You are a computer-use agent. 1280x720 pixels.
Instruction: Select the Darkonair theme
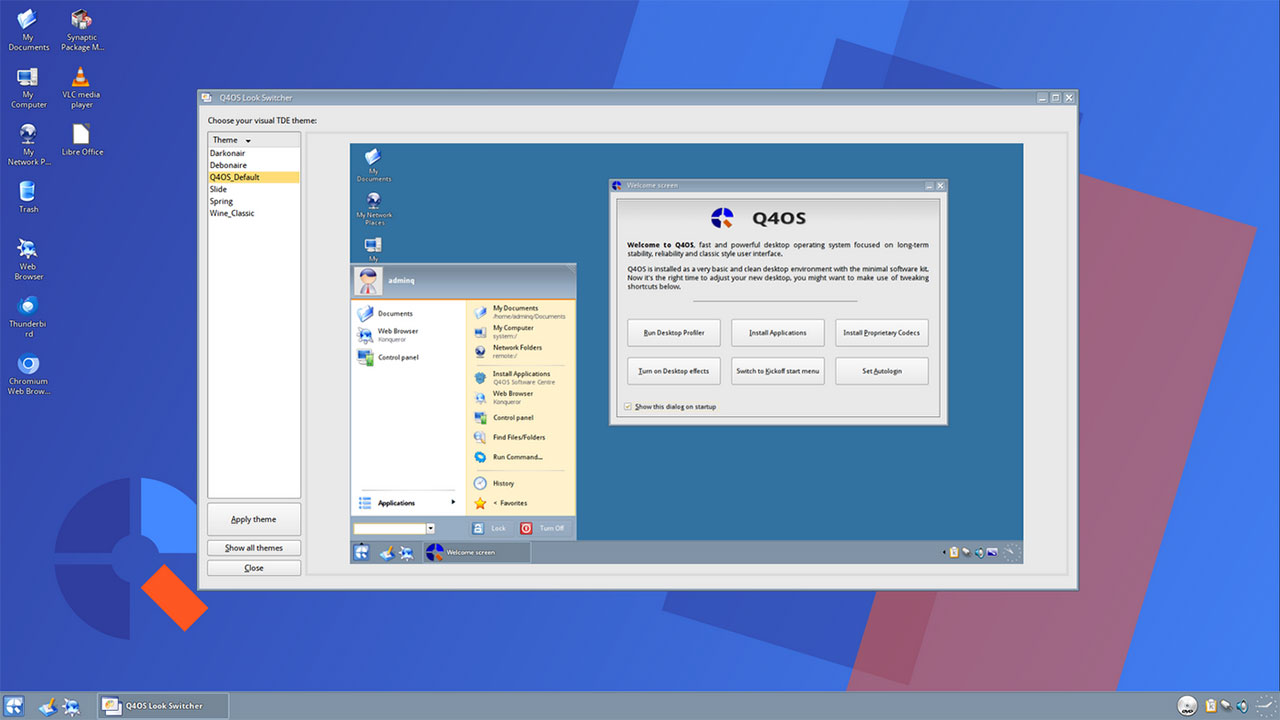tap(254, 153)
